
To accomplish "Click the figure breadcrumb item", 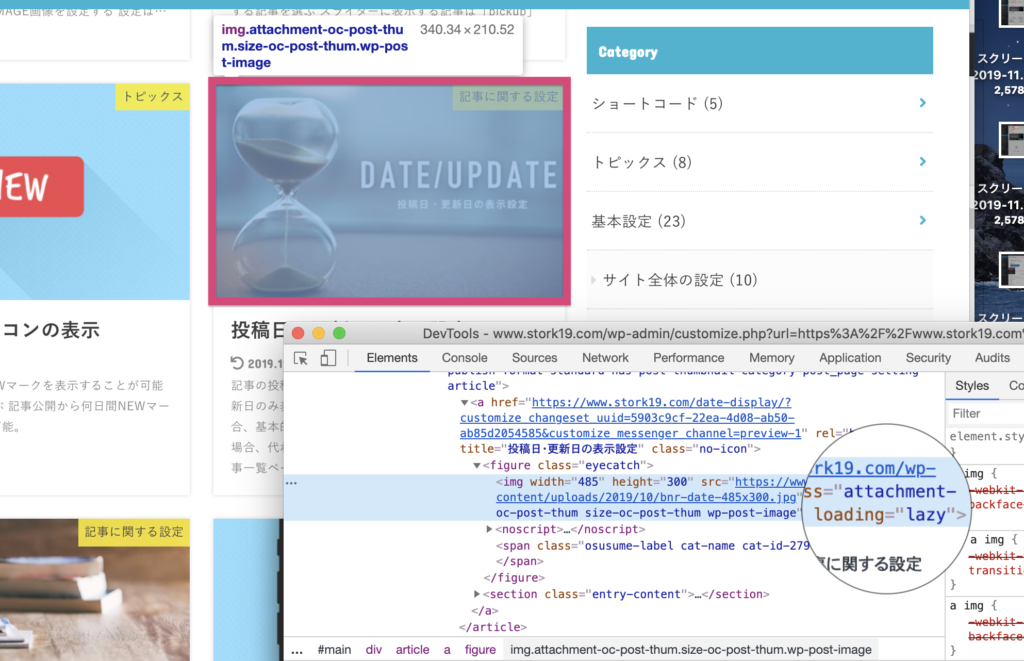I will pyautogui.click(x=480, y=649).
